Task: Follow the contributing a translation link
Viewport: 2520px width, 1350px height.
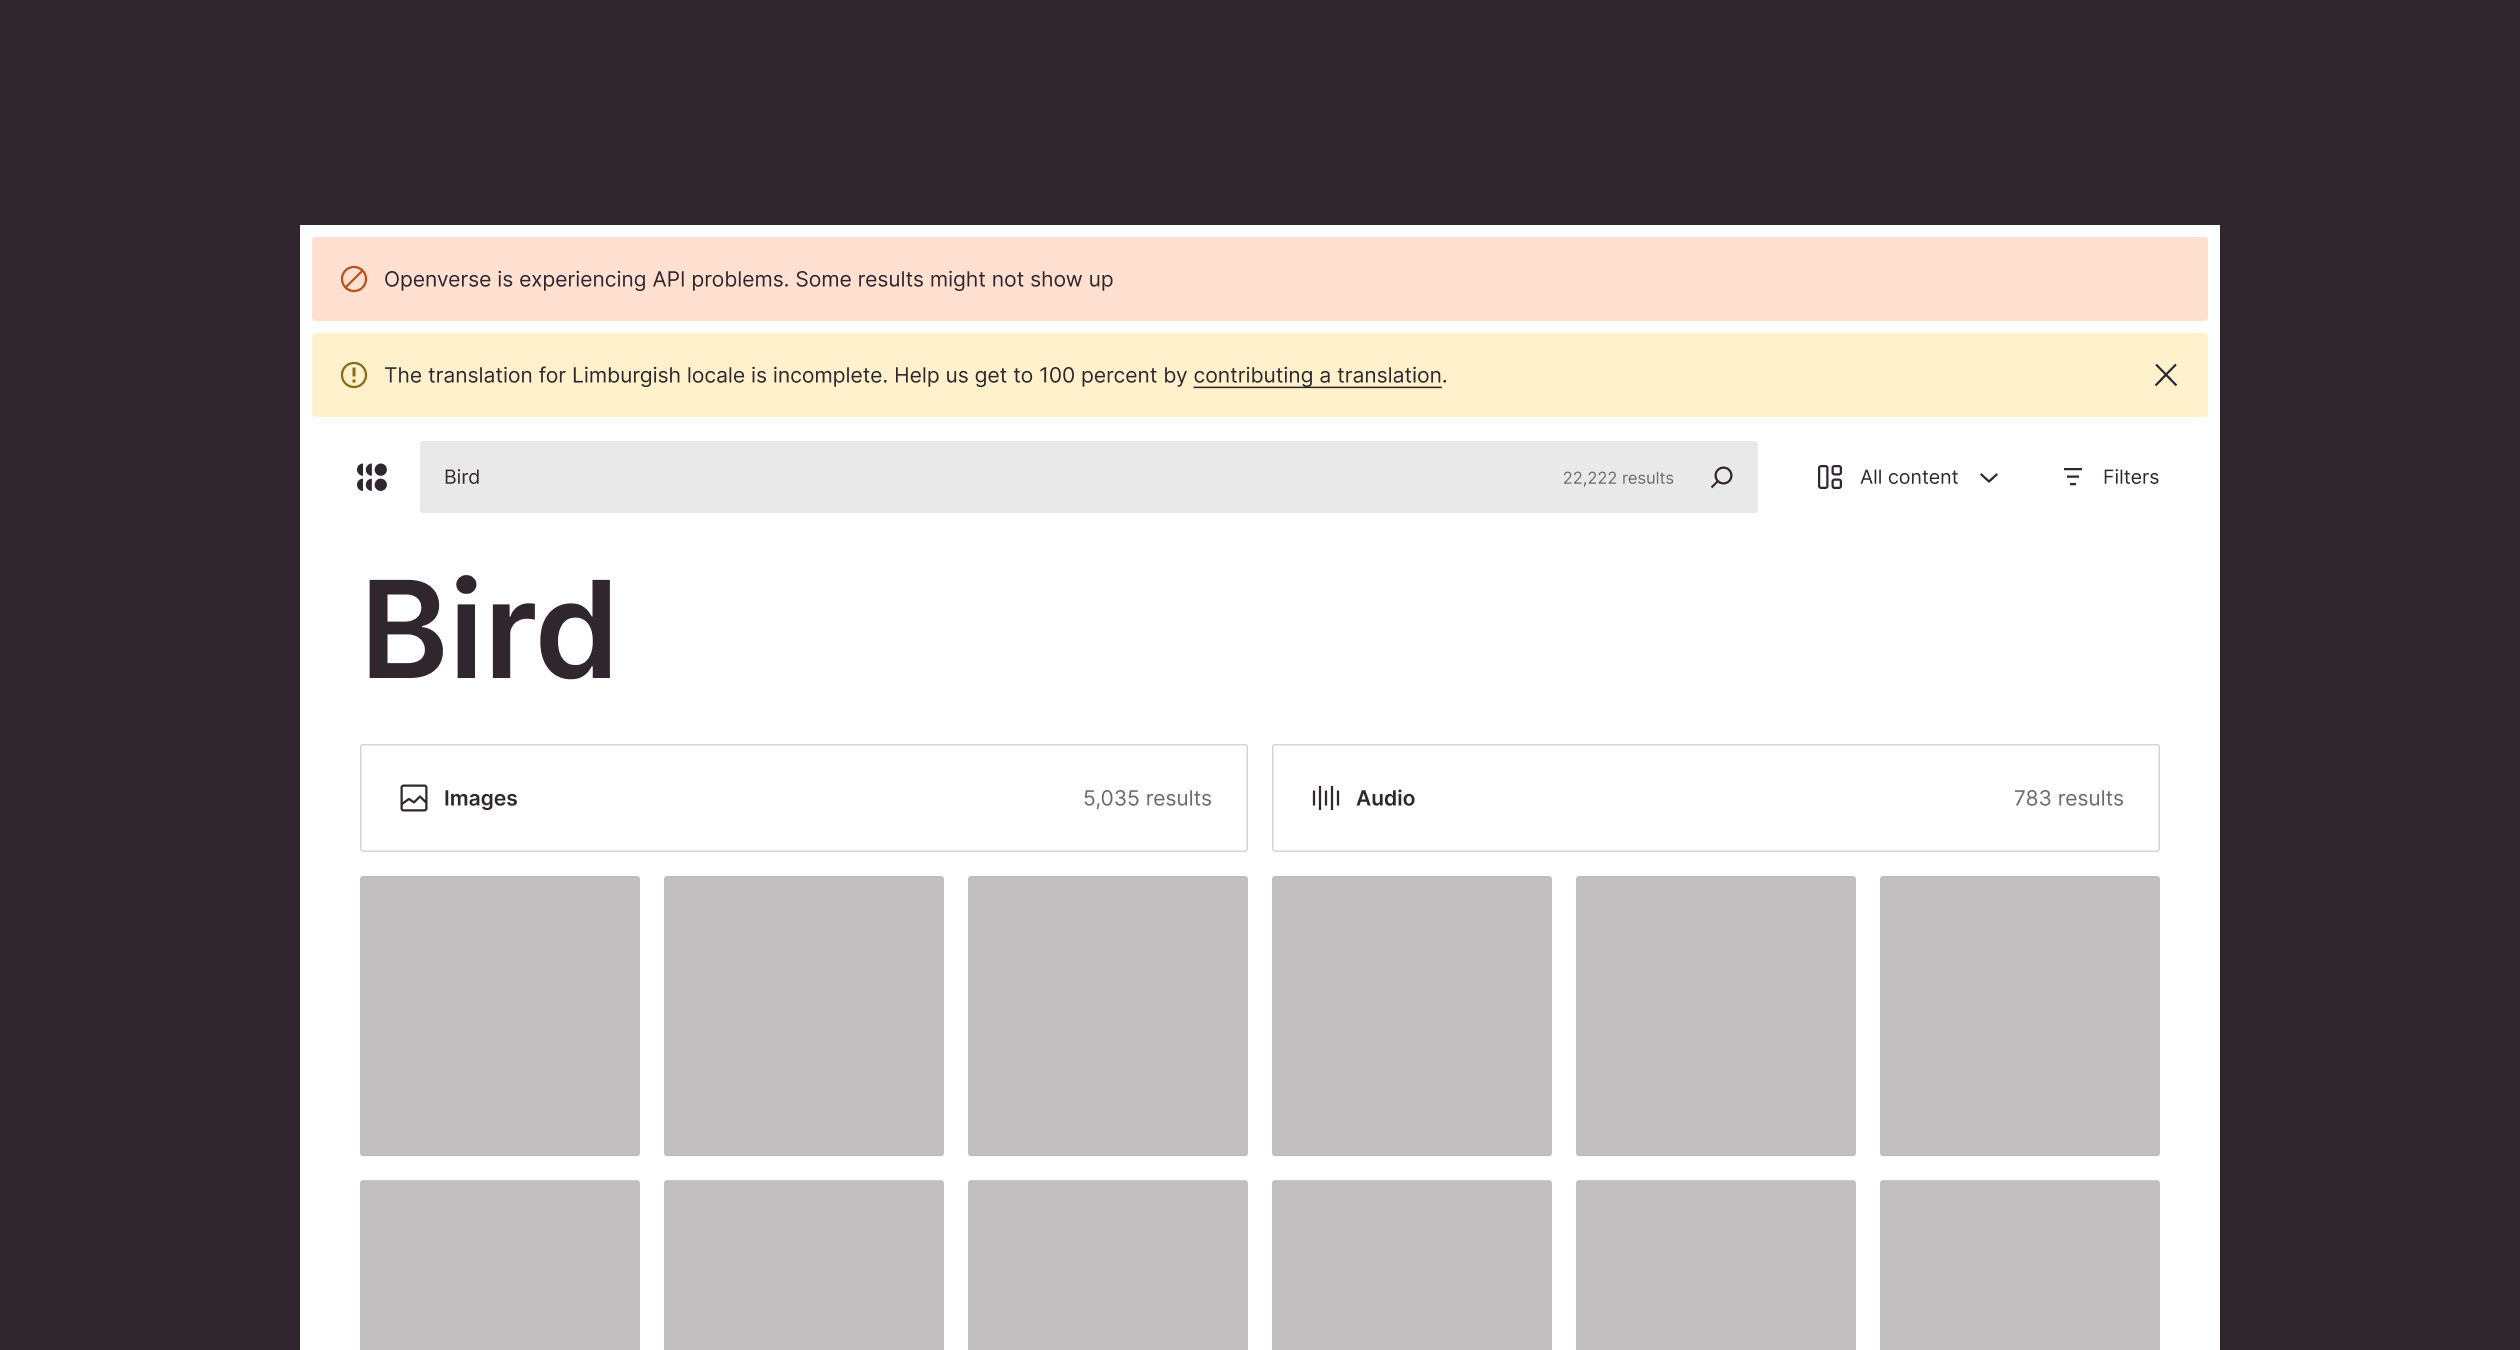Action: 1317,375
